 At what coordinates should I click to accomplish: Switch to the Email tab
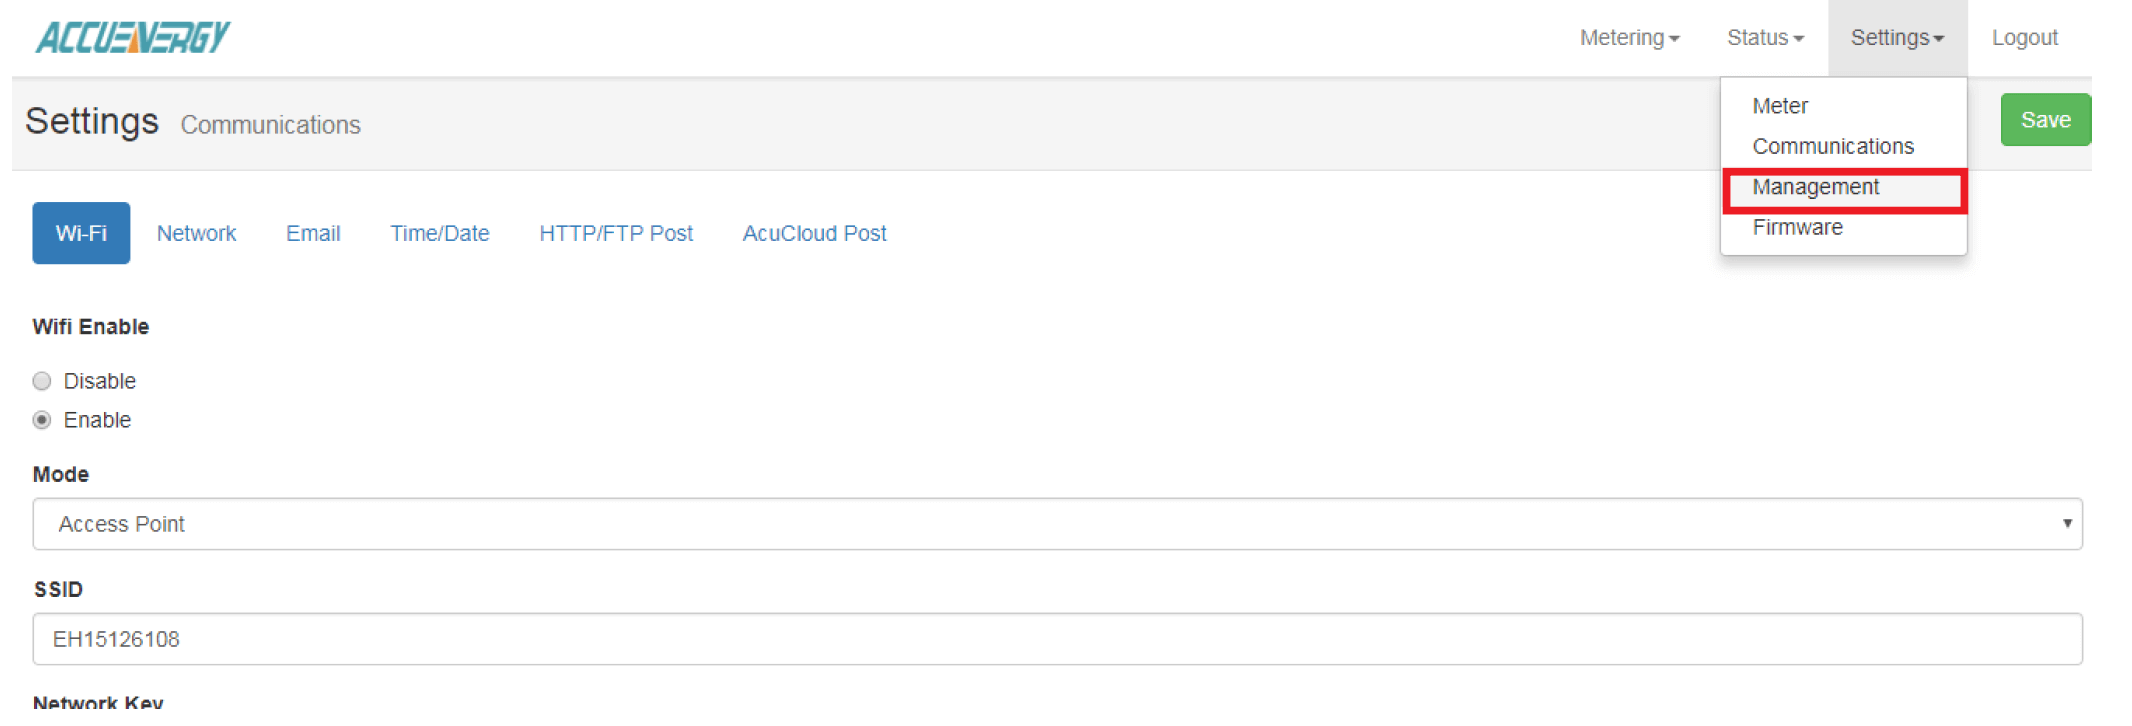[313, 233]
